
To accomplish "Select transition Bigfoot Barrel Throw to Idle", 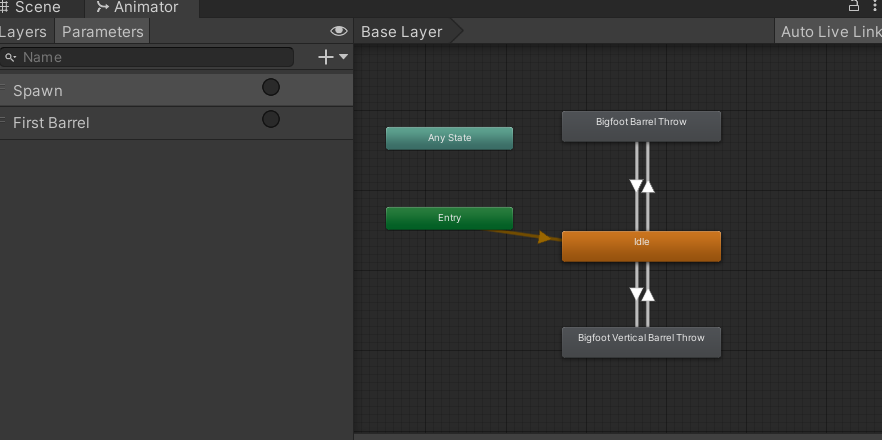I will click(x=636, y=186).
